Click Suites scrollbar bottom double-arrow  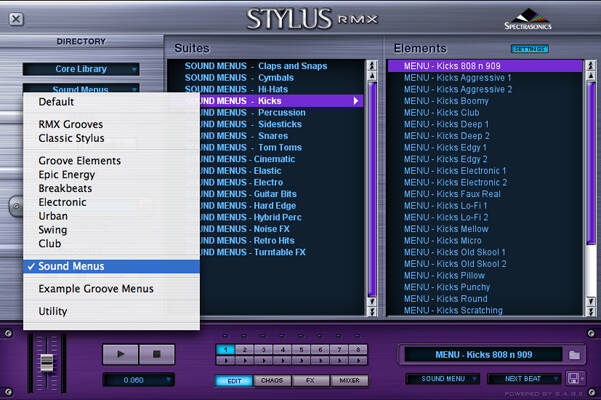371,311
